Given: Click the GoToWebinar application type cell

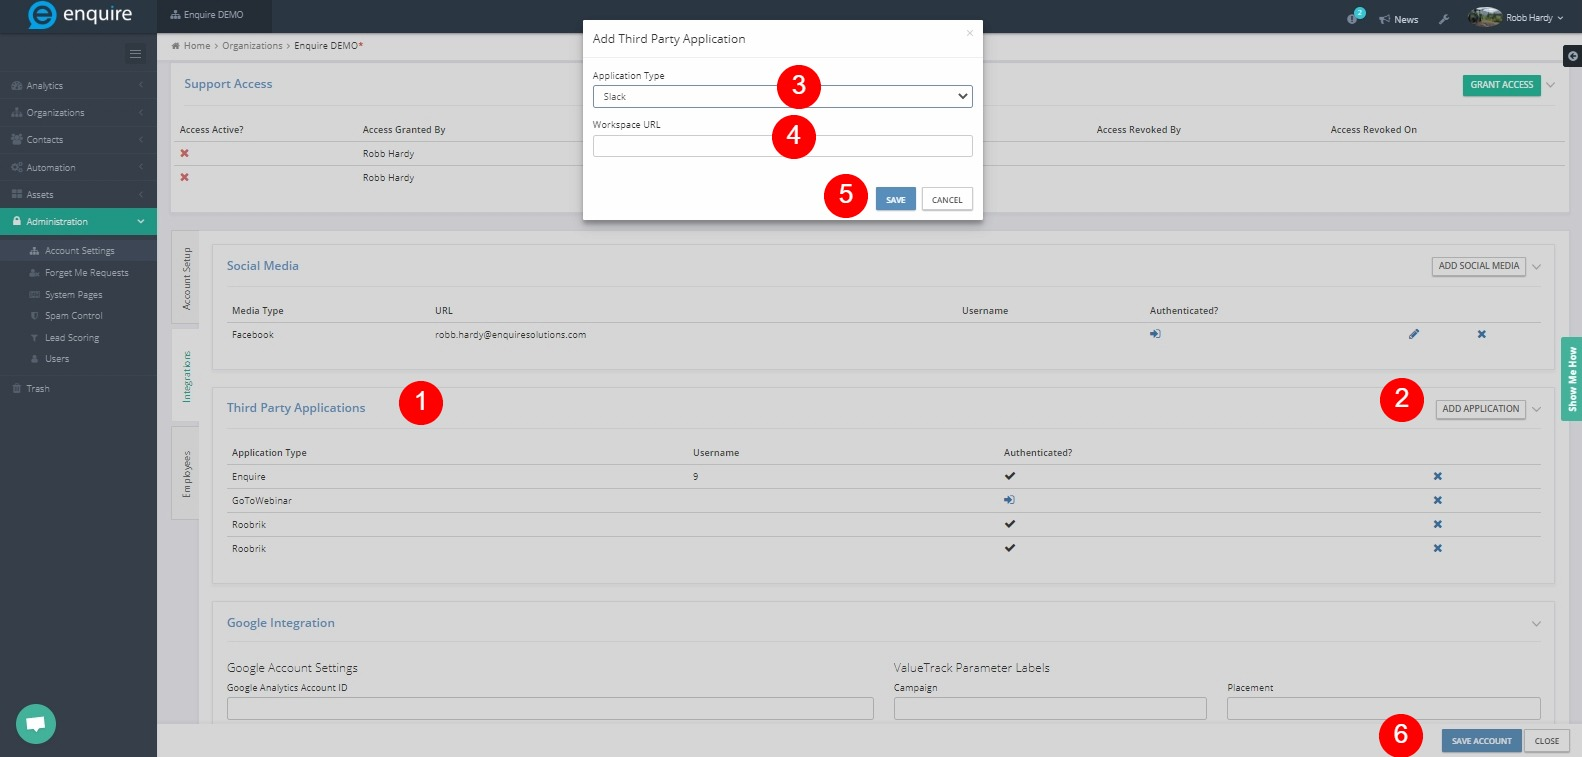Looking at the screenshot, I should (x=262, y=501).
